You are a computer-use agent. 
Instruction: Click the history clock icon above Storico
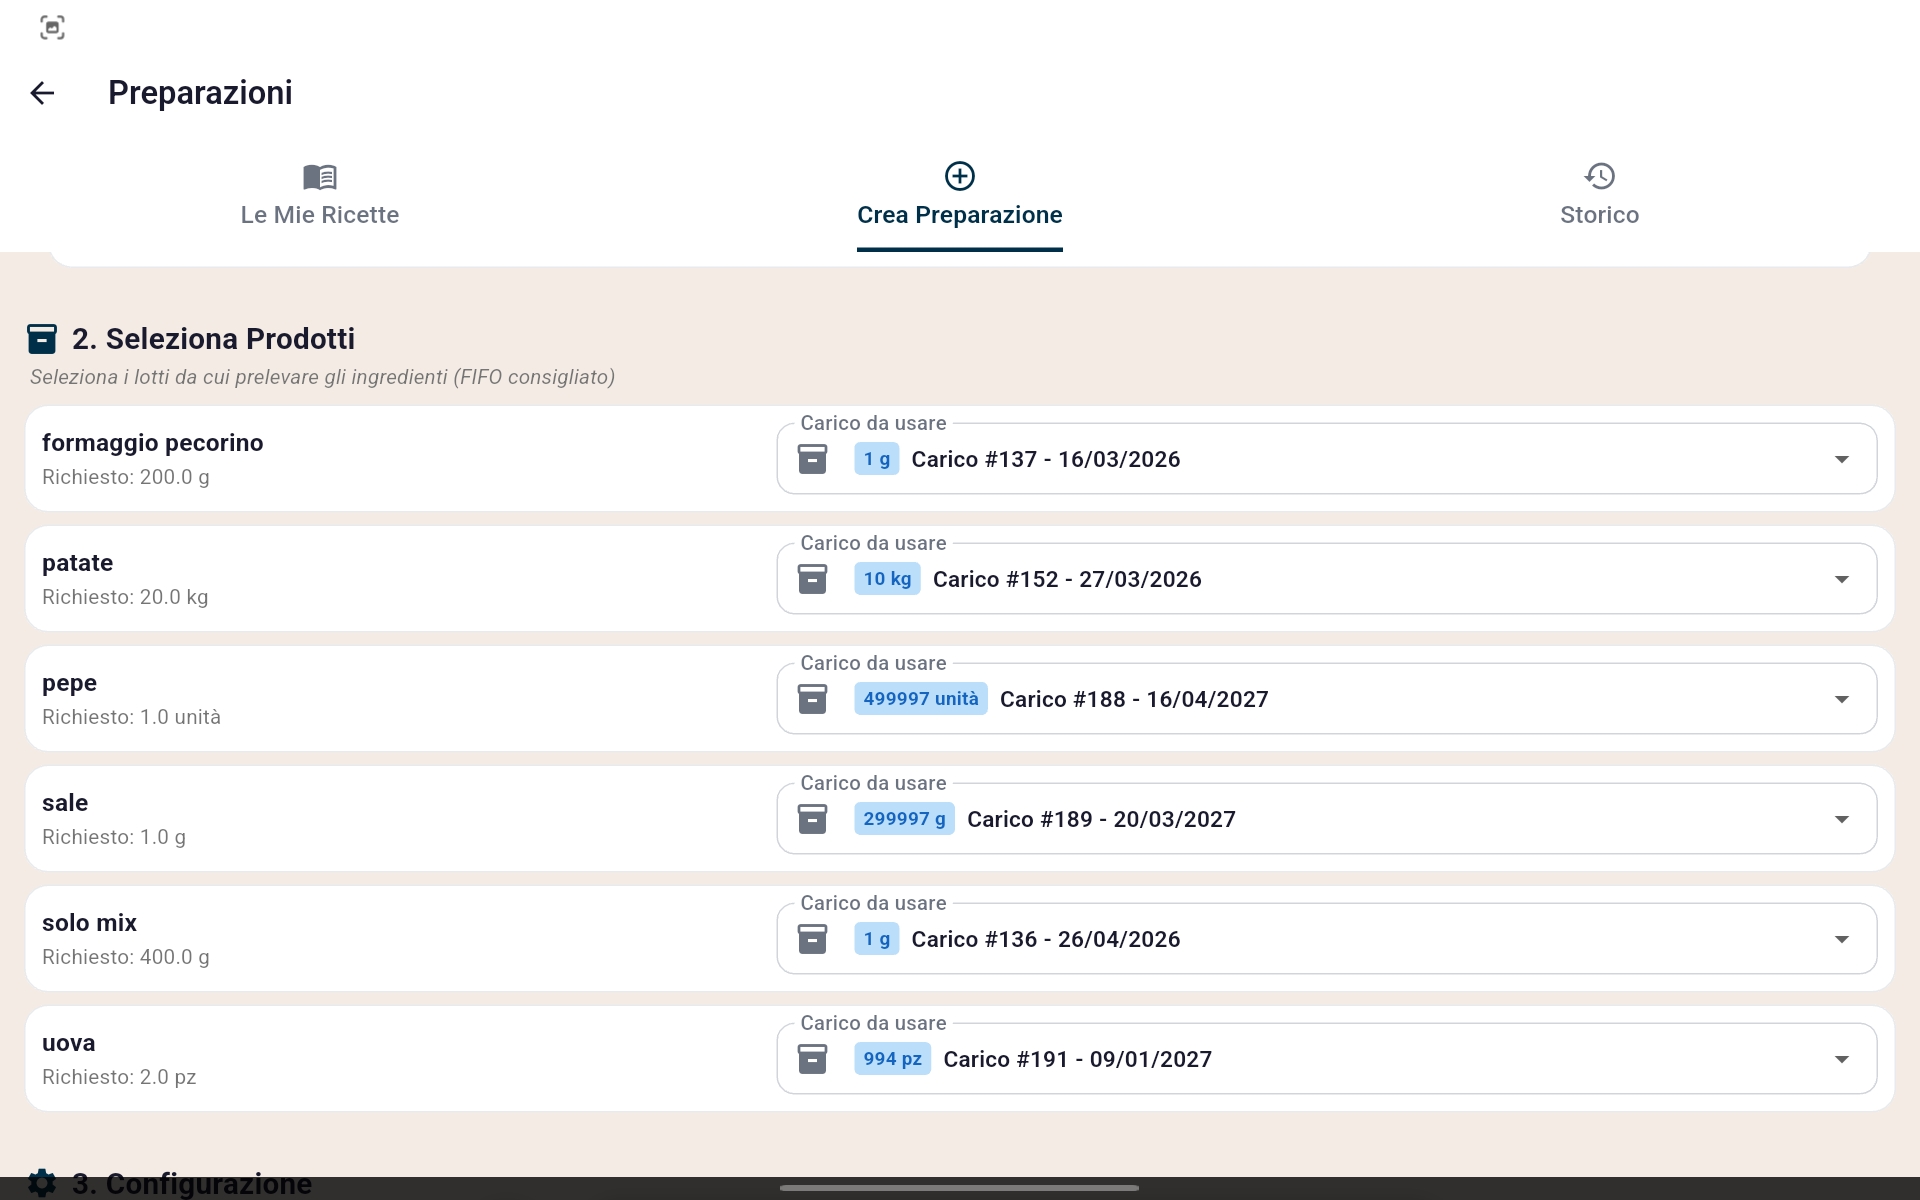pyautogui.click(x=1599, y=176)
